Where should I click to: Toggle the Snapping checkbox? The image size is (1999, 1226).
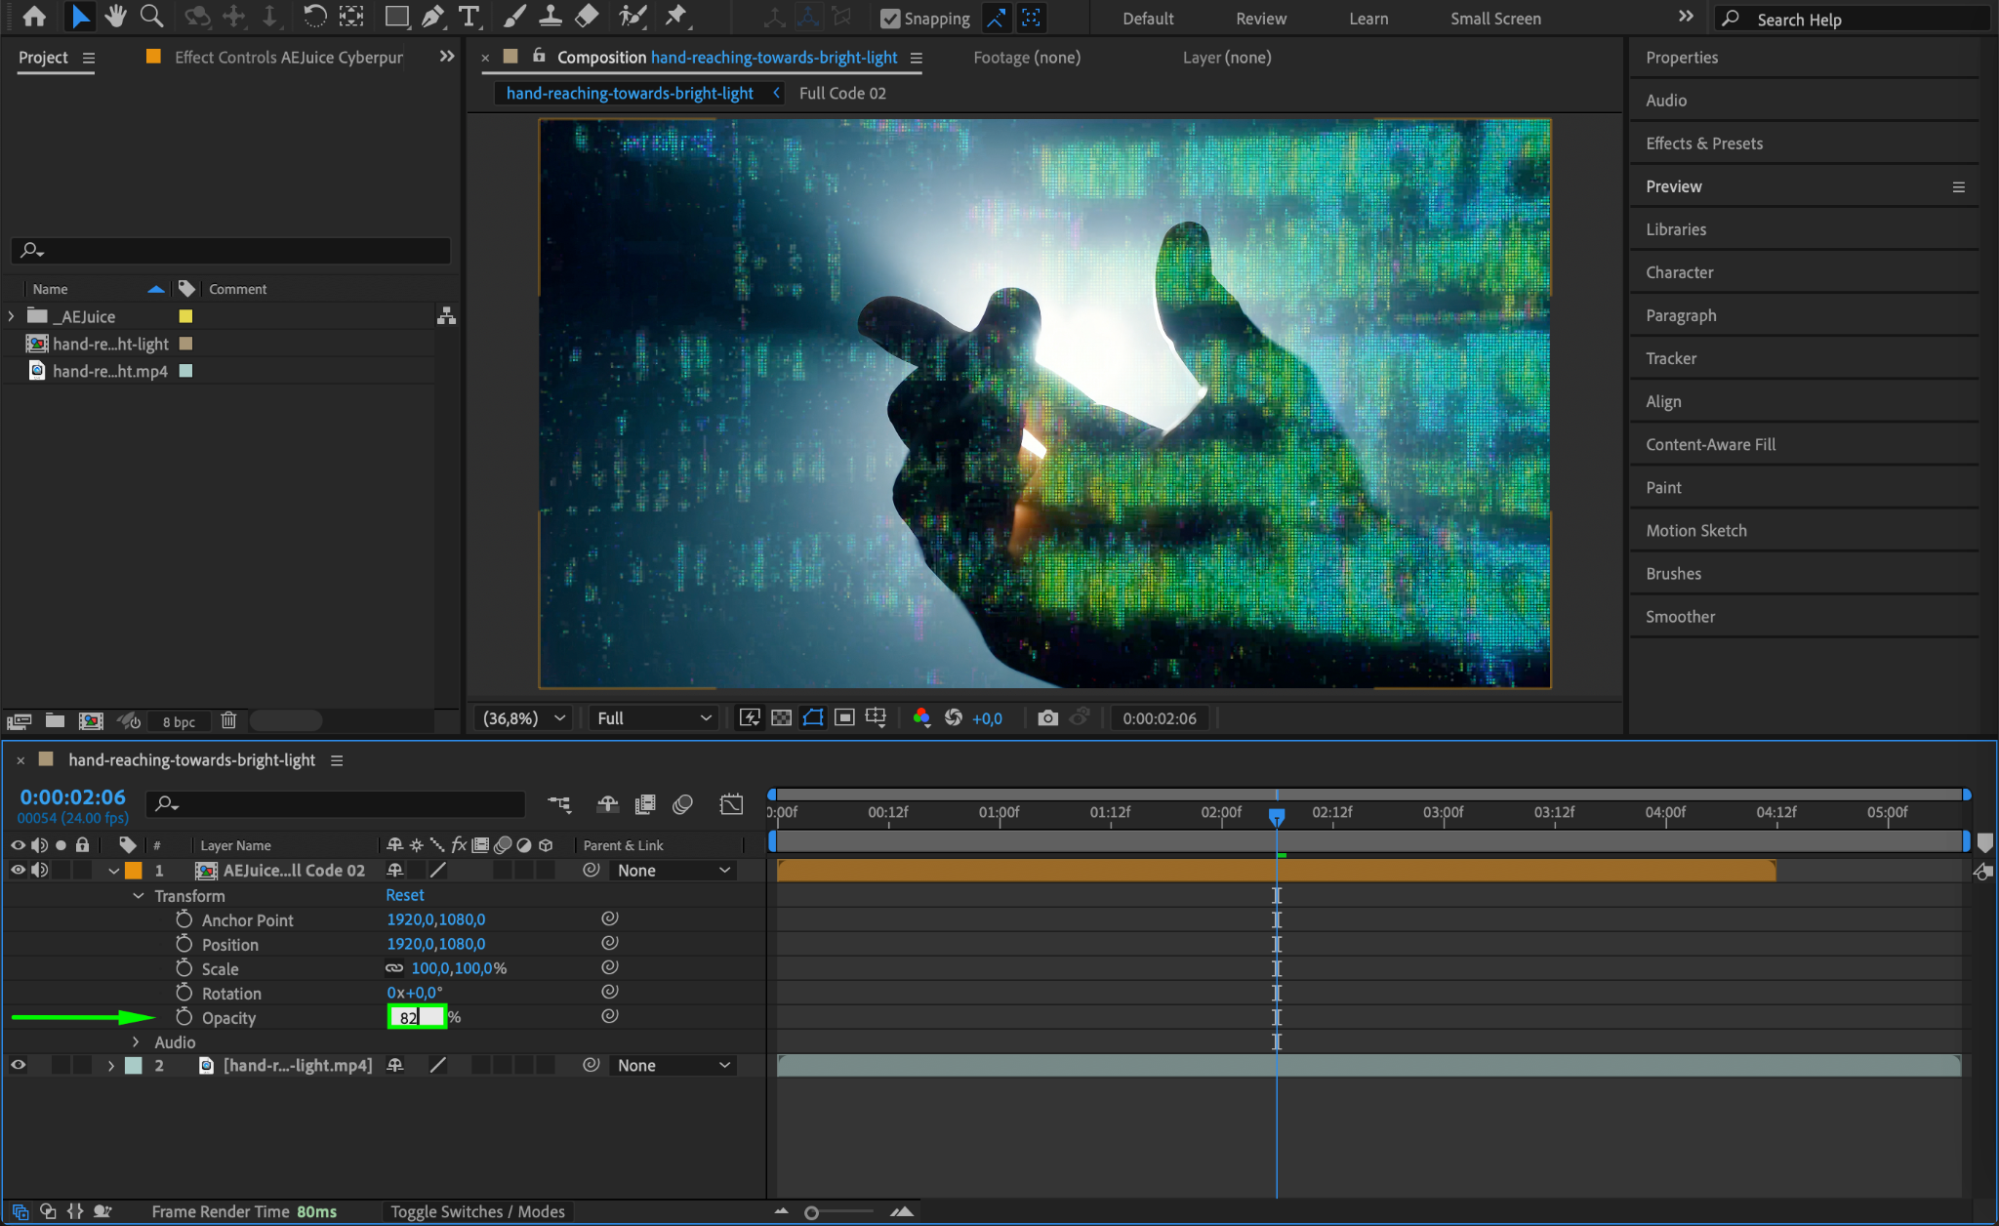point(889,18)
